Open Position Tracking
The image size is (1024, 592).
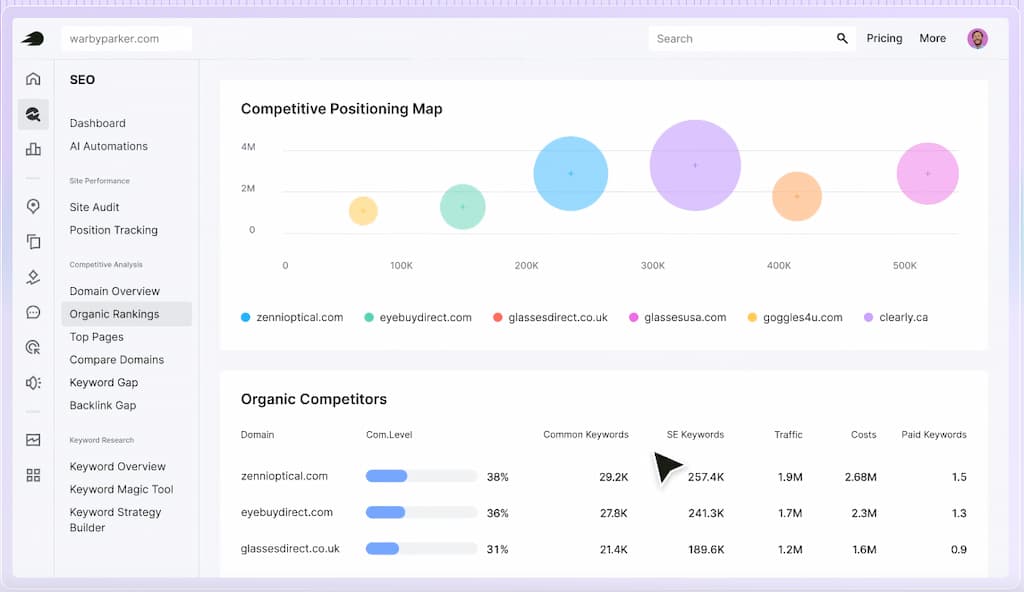(114, 230)
